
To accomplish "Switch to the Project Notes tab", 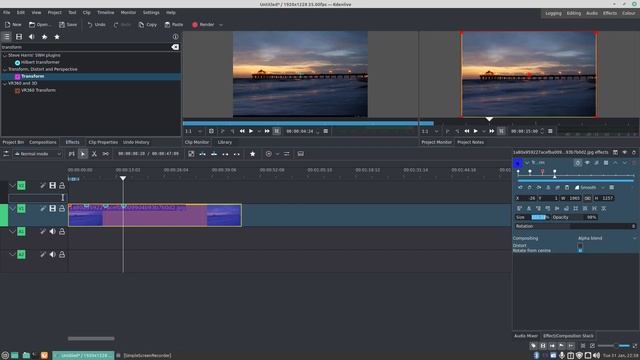I will (470, 142).
